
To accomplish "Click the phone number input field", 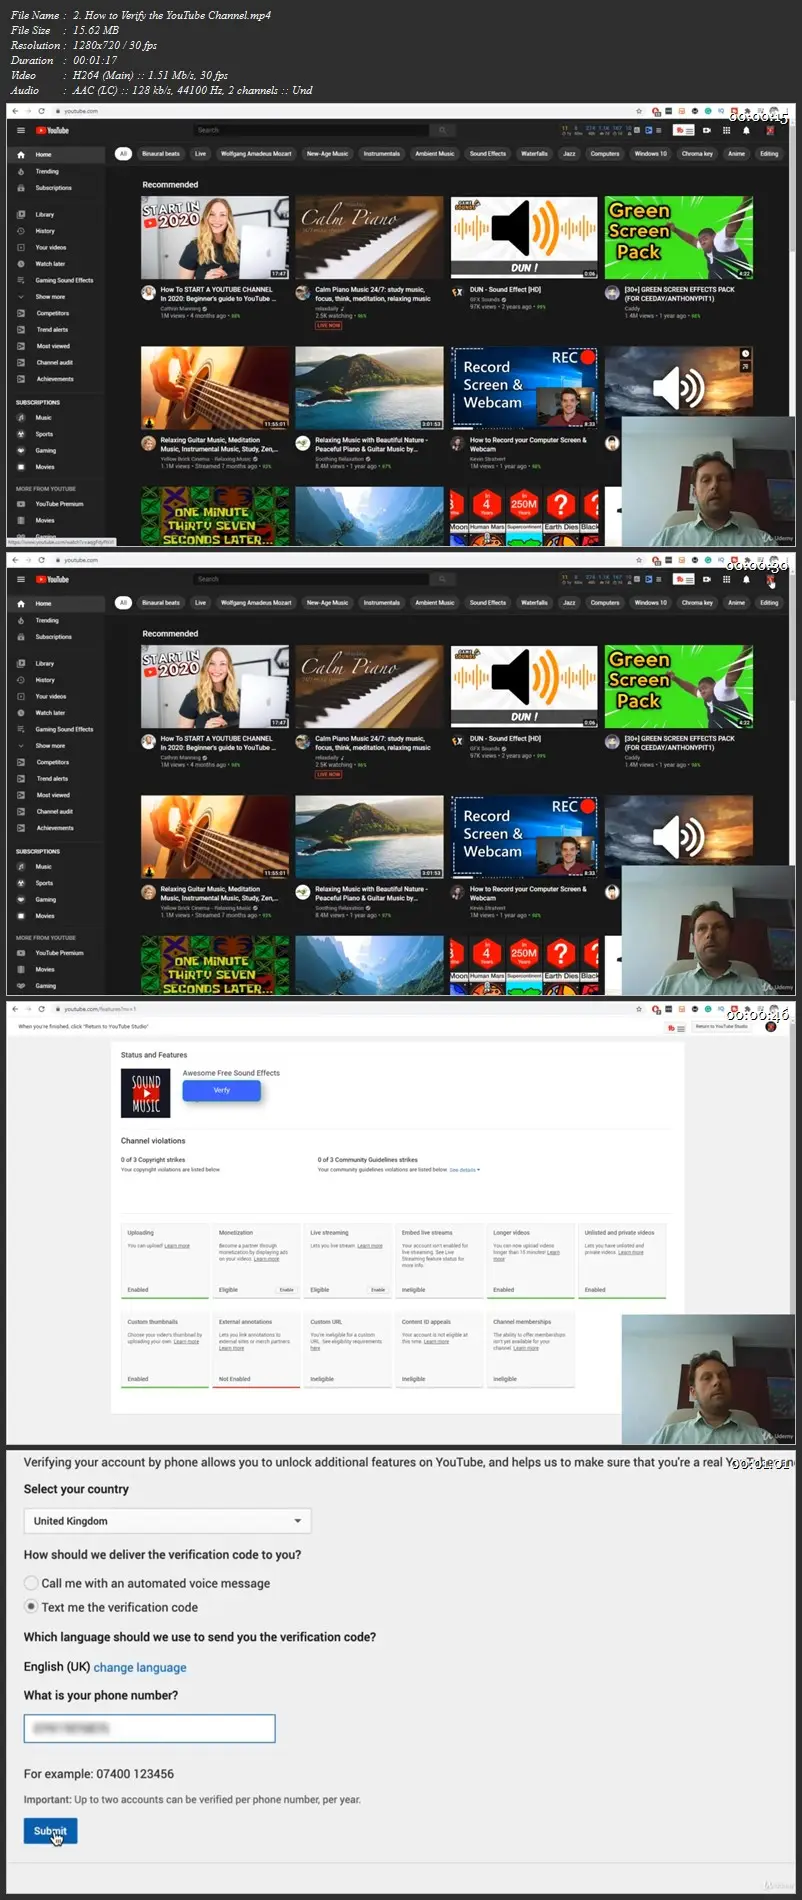I will click(x=149, y=1728).
